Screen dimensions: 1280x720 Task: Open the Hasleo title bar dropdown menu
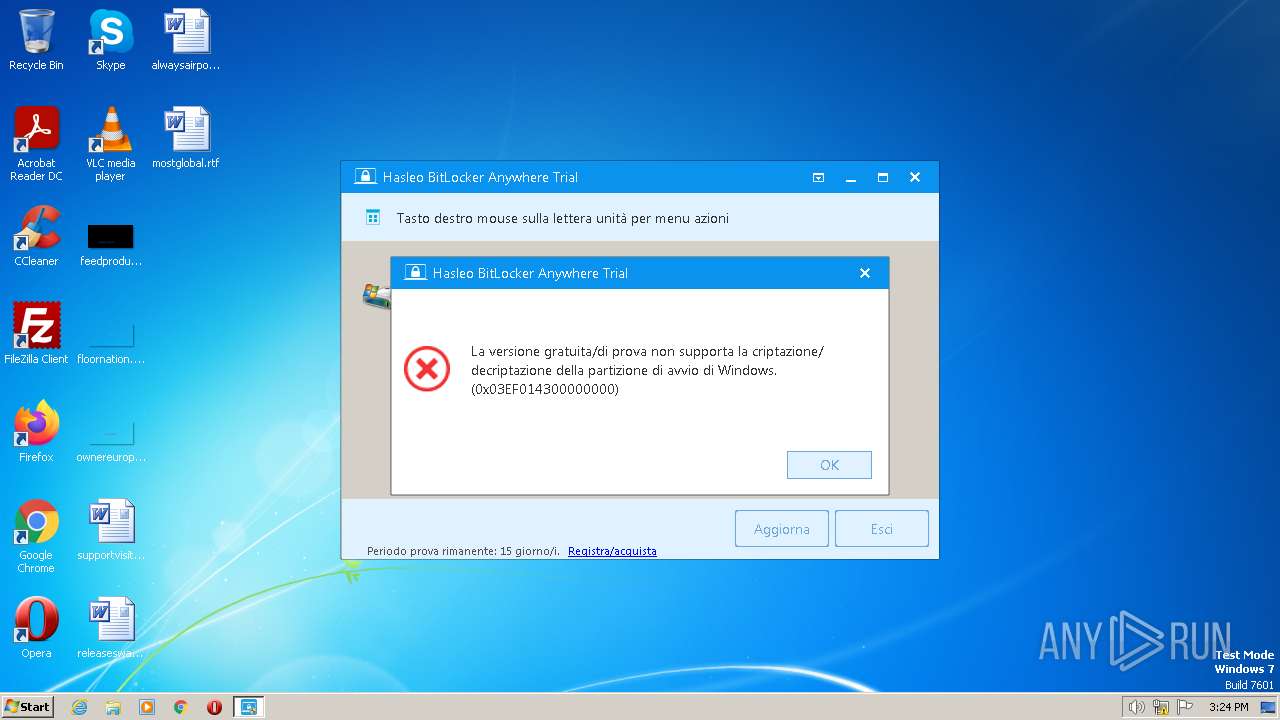point(818,177)
